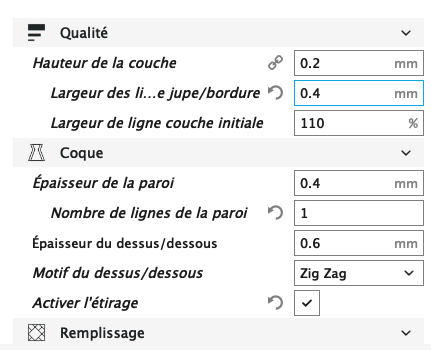Reset Largeur des lignes de jupe/bordure value
The width and height of the screenshot is (431, 364).
point(275,93)
